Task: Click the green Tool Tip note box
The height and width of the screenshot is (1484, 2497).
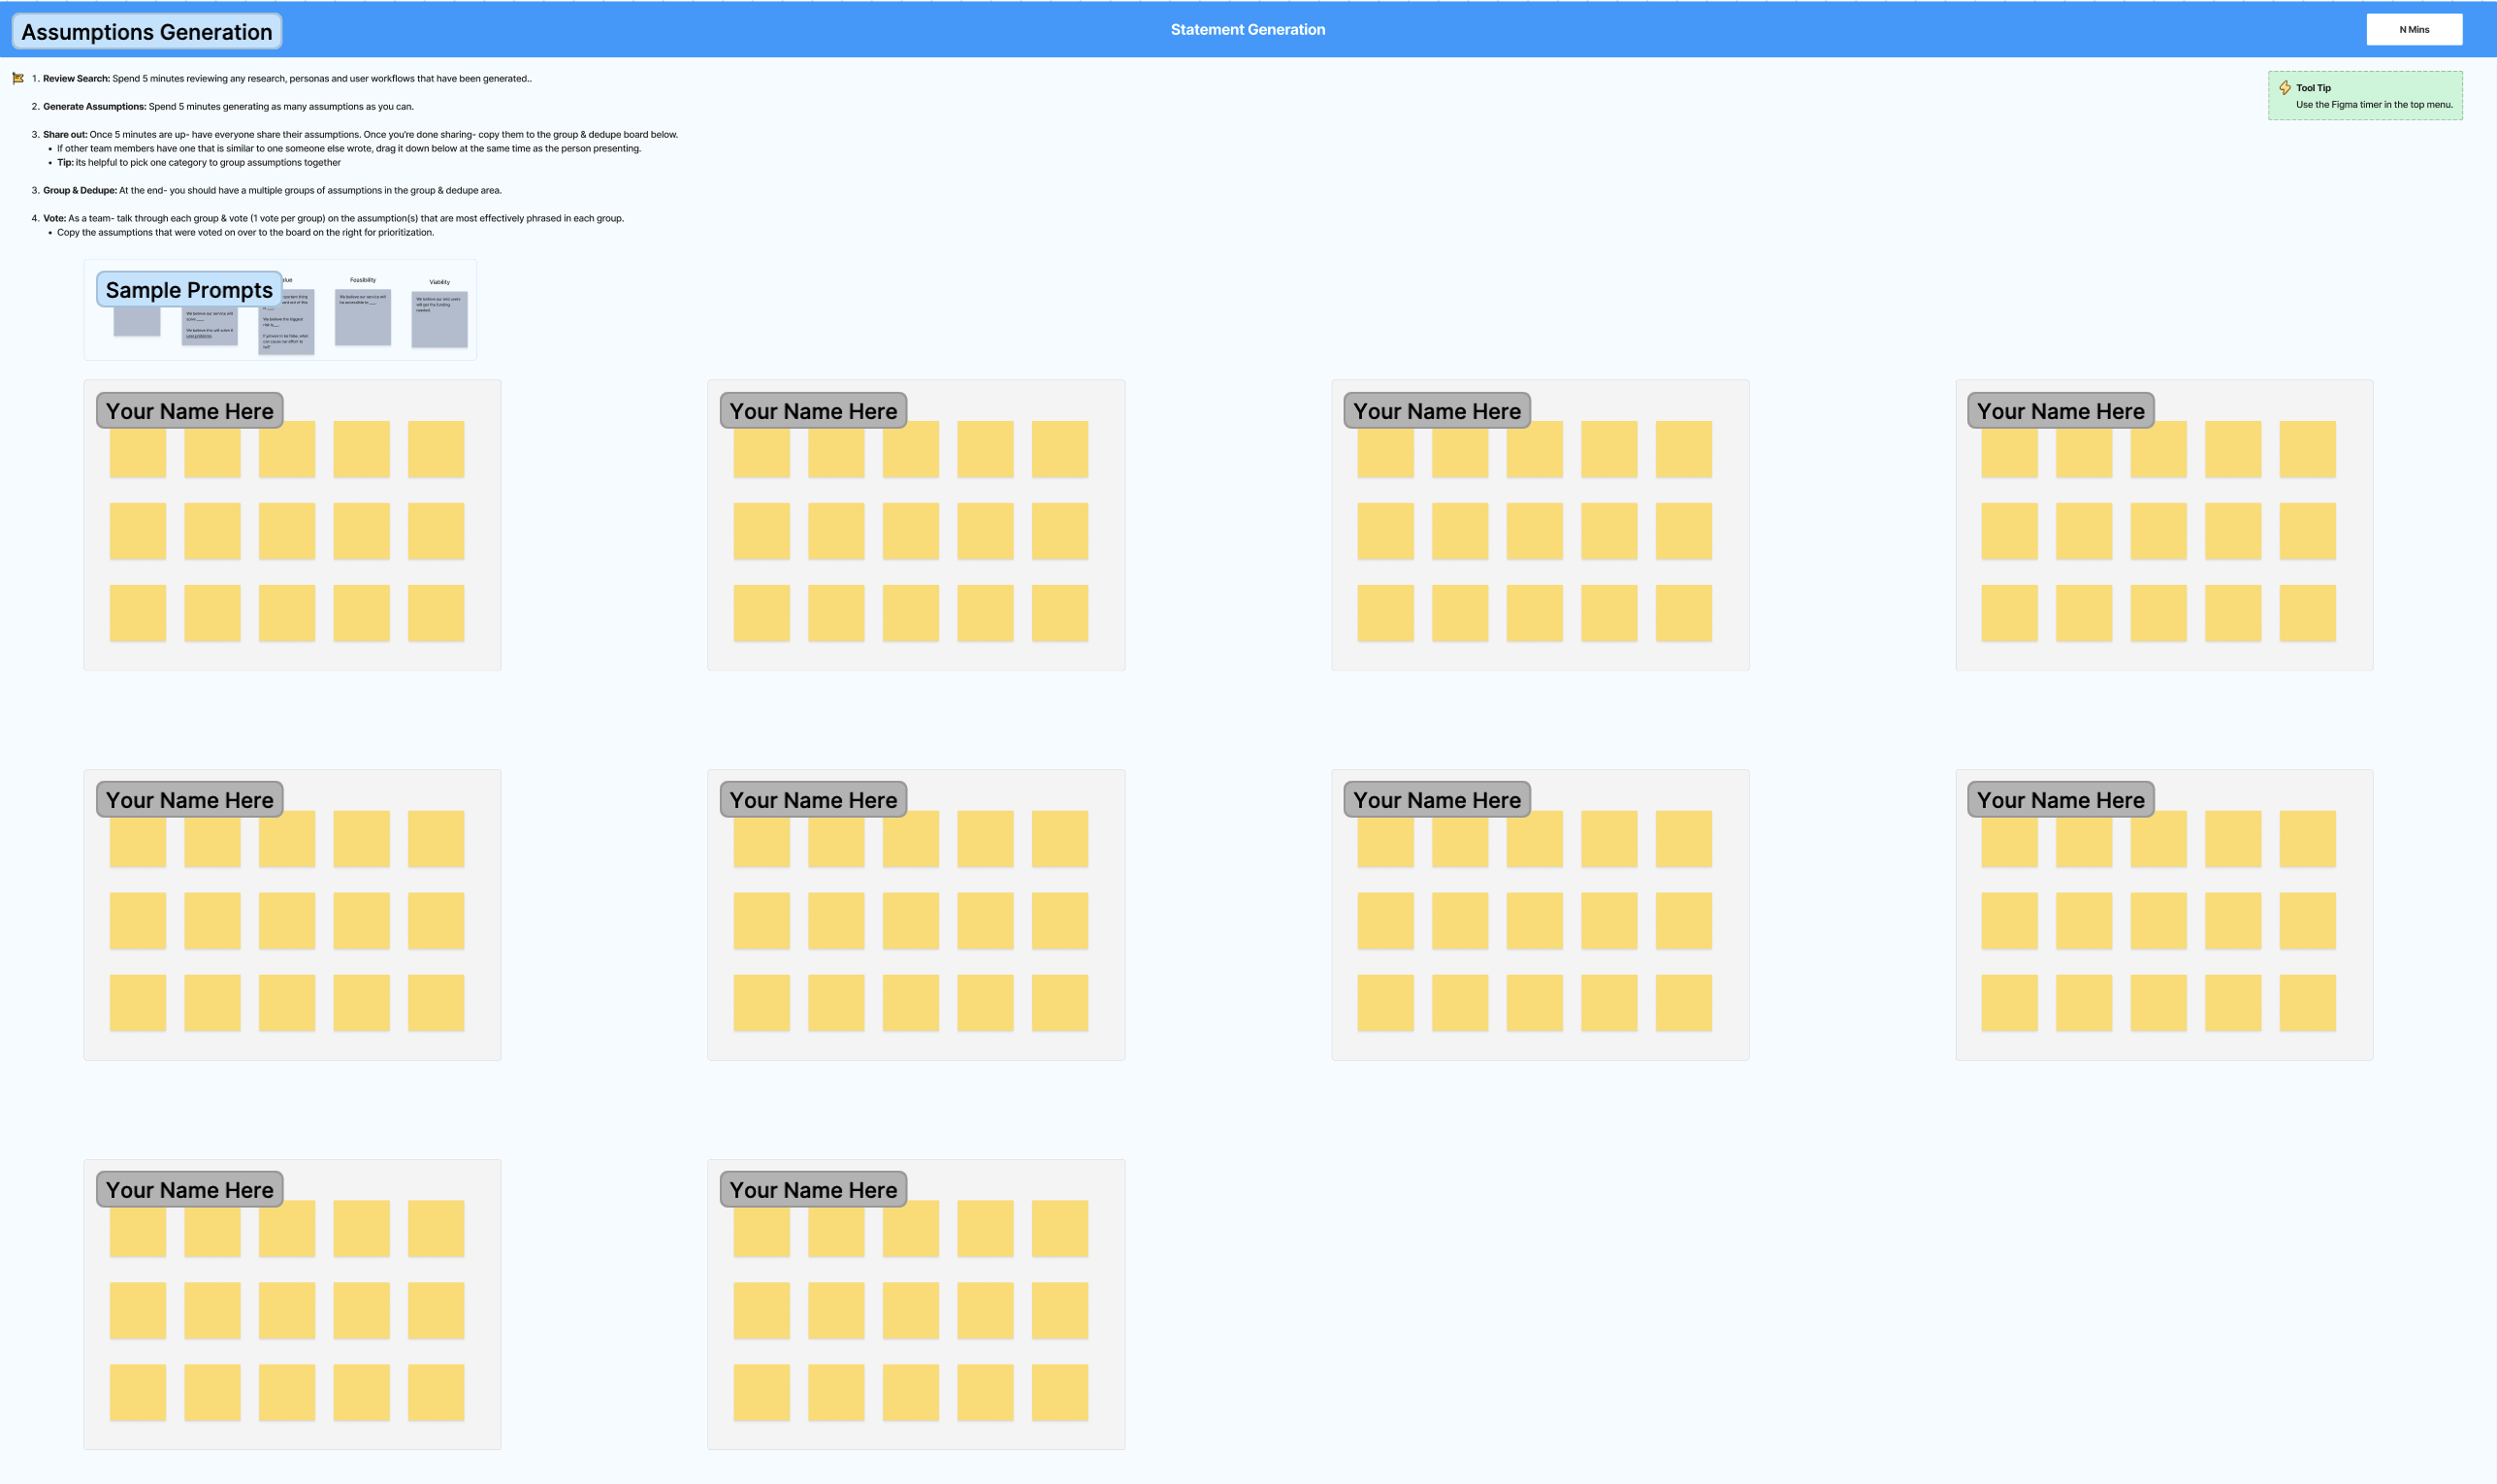Action: point(2364,96)
